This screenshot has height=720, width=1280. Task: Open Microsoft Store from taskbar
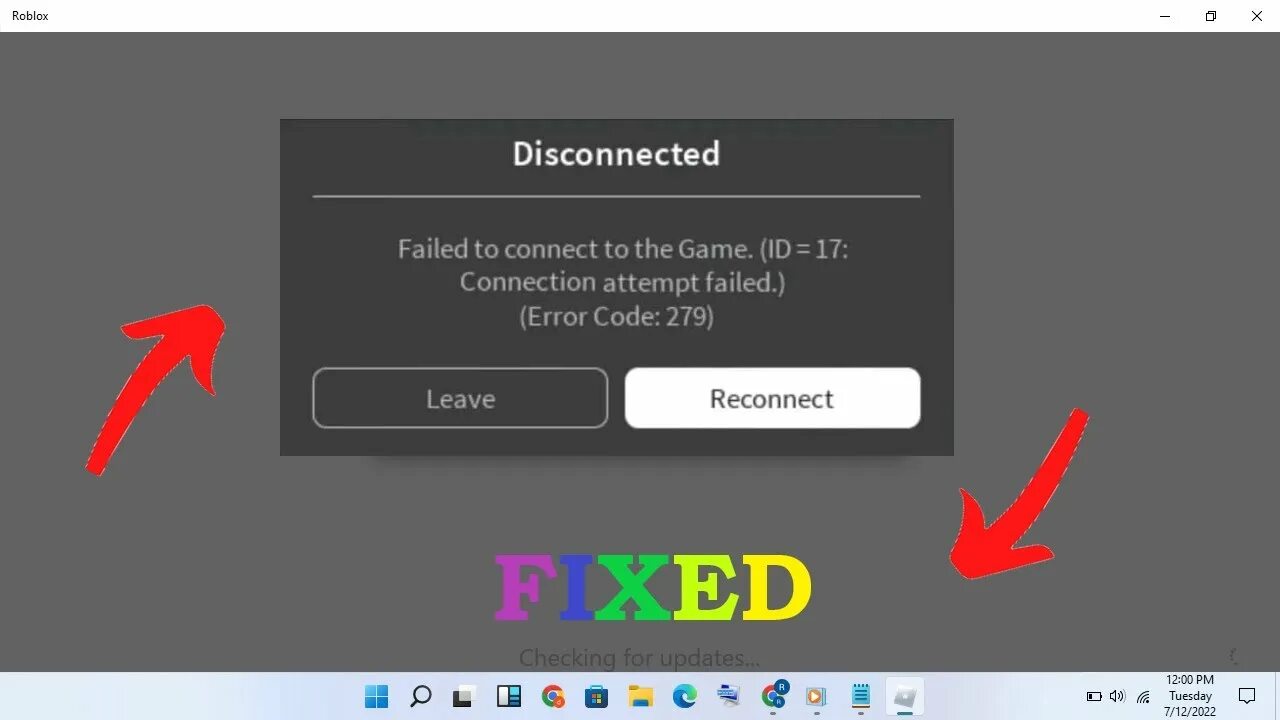click(597, 696)
